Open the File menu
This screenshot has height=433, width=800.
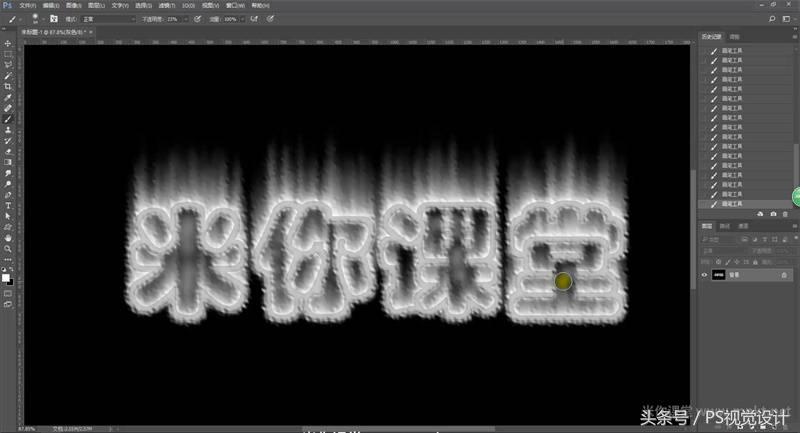tap(28, 5)
